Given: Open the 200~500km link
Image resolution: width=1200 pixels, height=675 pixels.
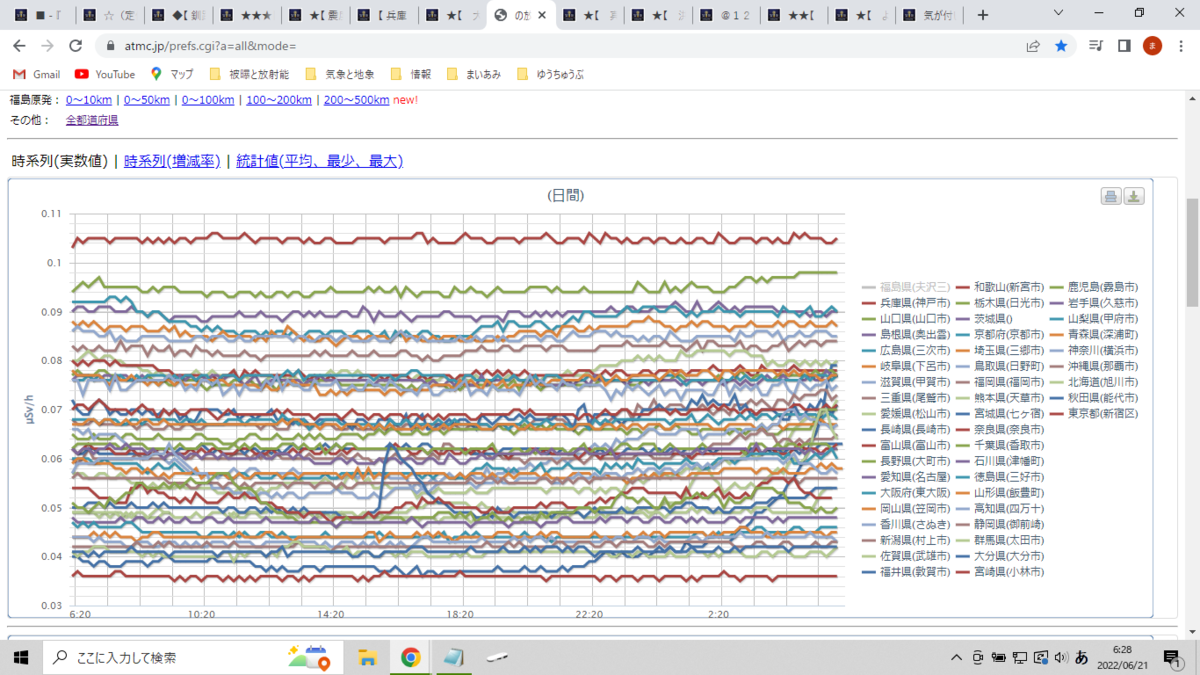Looking at the screenshot, I should click(x=356, y=100).
